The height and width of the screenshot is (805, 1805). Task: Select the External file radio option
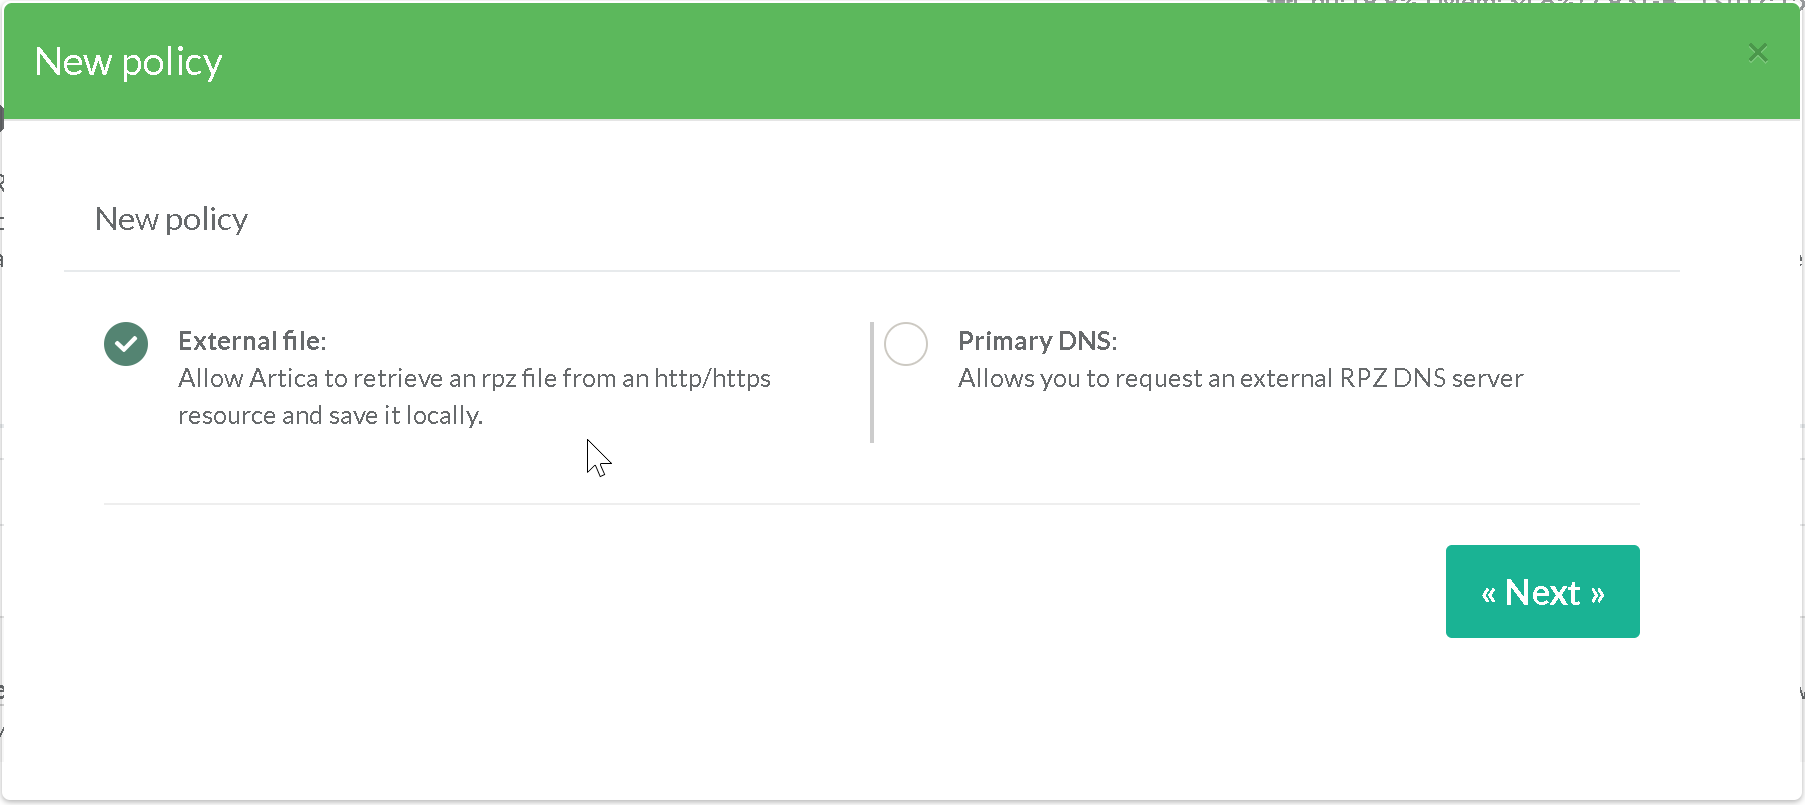[126, 344]
